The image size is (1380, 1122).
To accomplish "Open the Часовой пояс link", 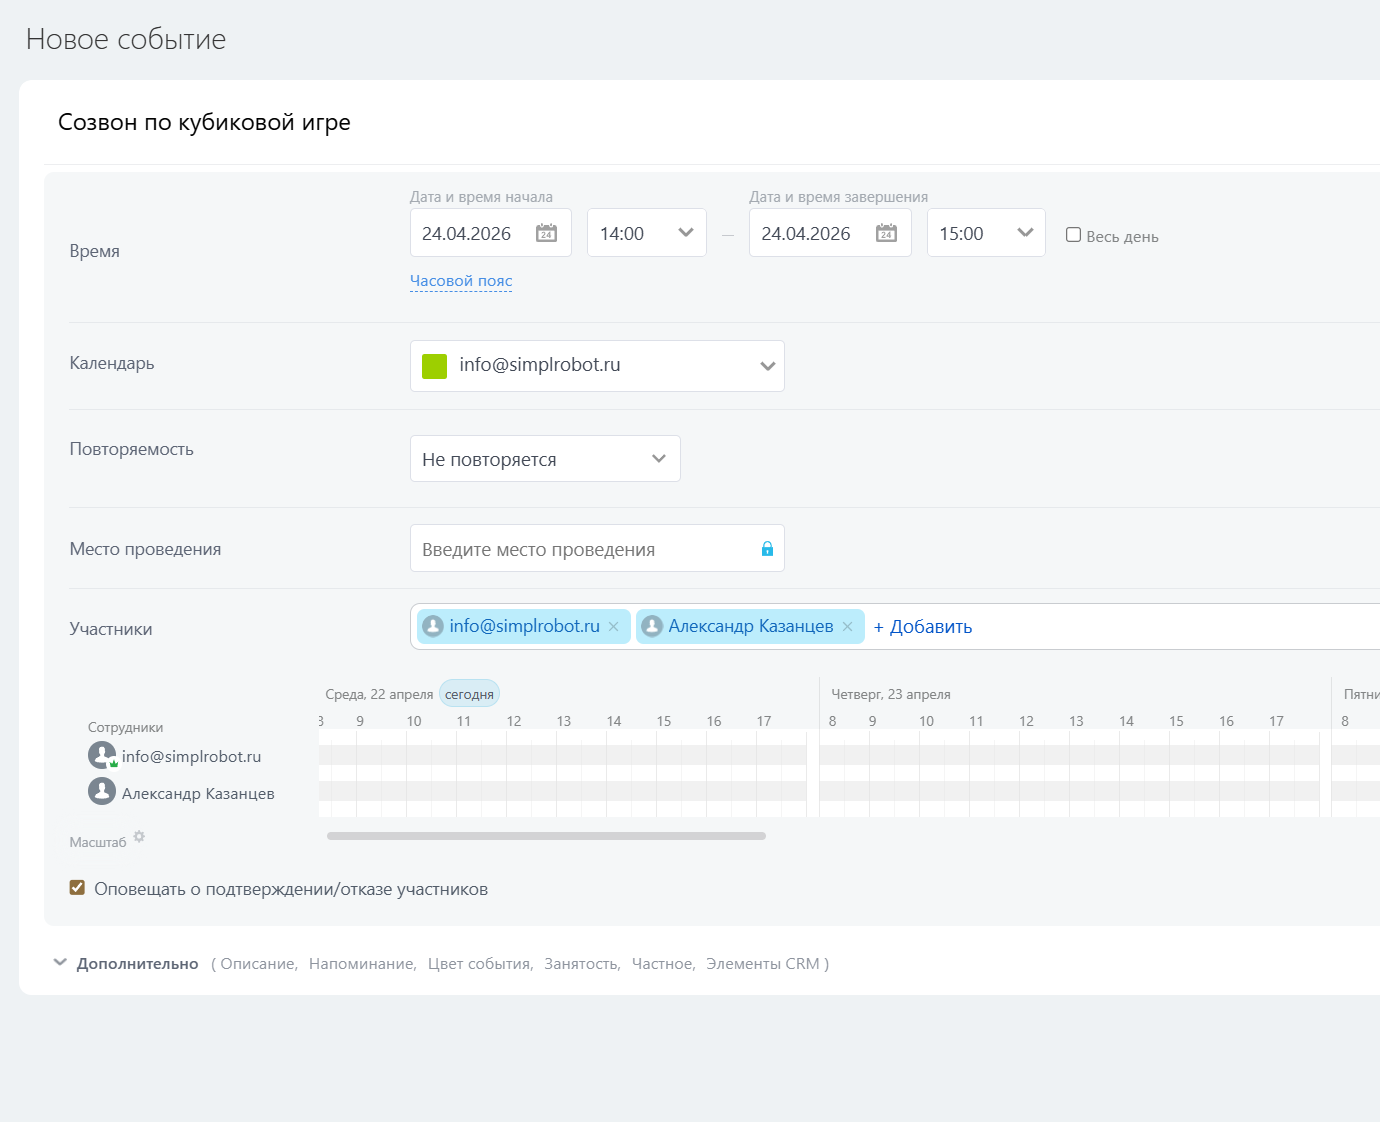I will [x=461, y=281].
